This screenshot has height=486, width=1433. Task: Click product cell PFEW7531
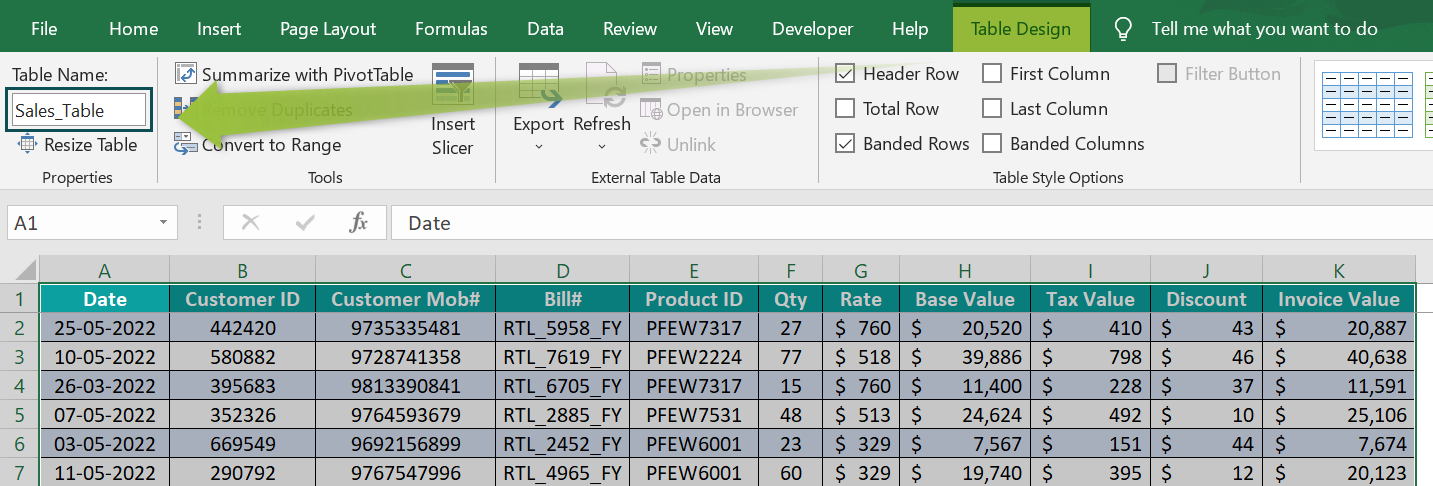(694, 414)
